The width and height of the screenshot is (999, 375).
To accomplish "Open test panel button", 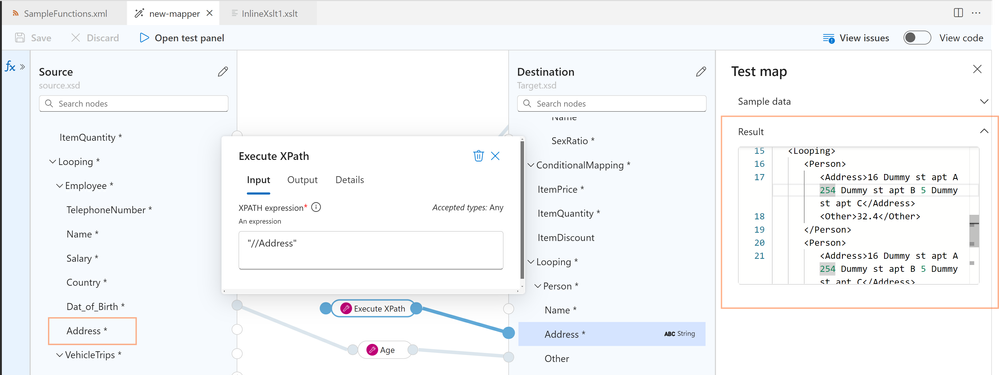I will tap(182, 38).
